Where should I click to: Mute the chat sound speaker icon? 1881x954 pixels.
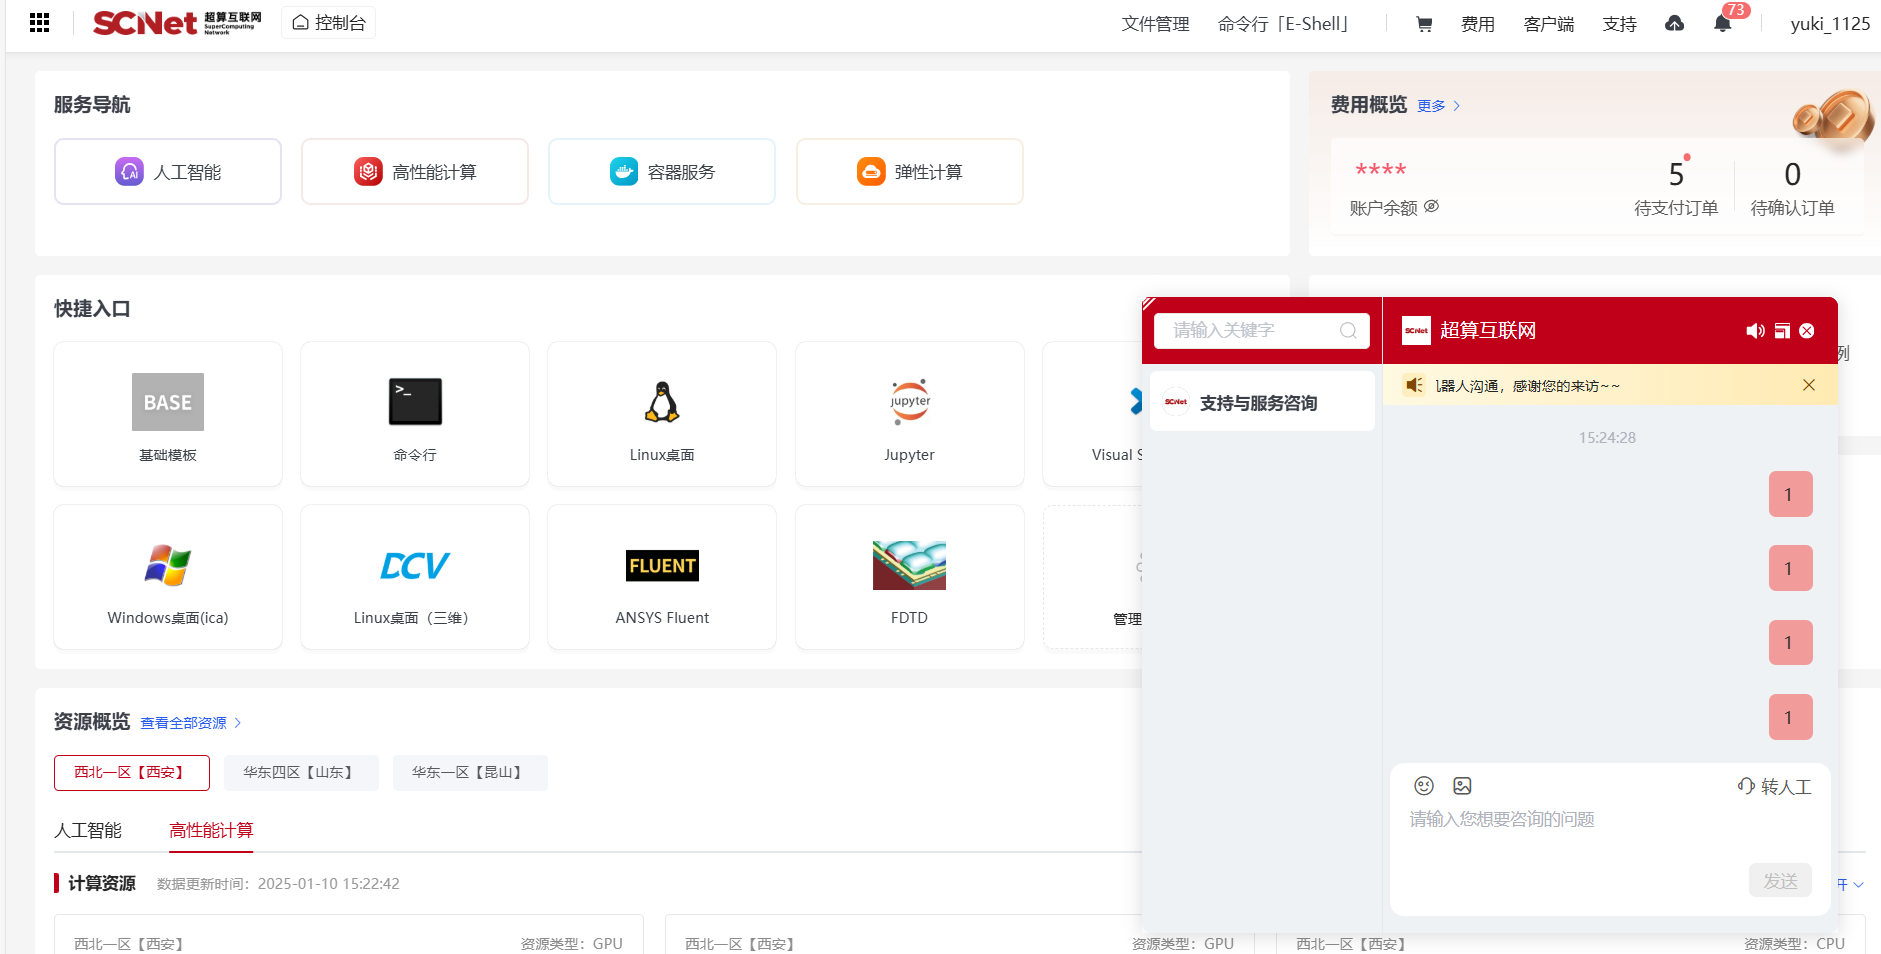click(x=1754, y=331)
